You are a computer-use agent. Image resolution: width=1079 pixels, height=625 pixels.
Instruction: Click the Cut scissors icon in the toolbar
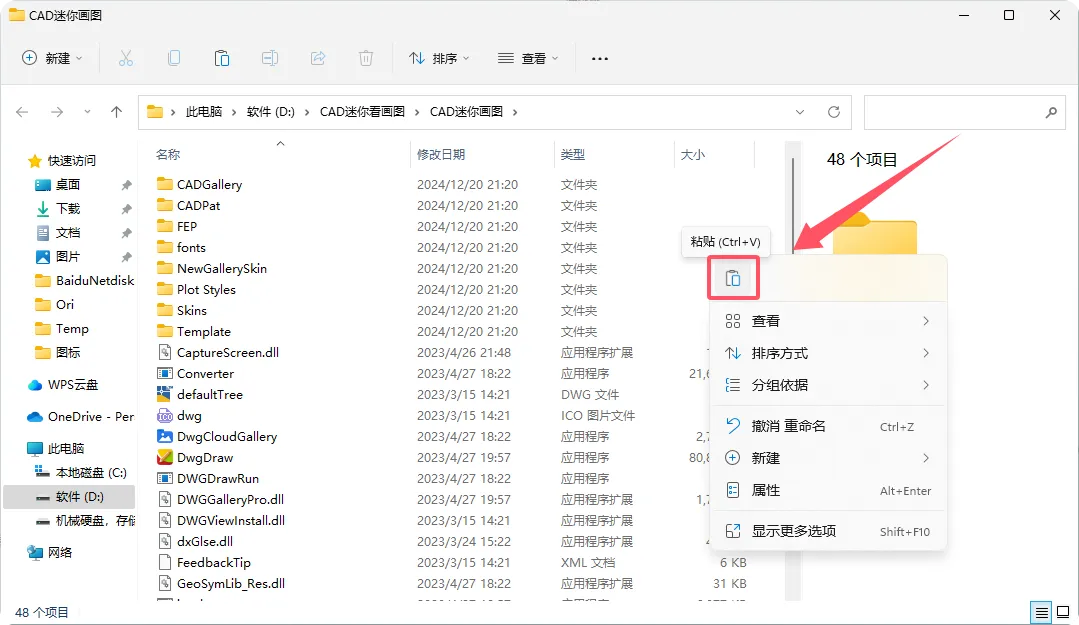click(x=125, y=59)
